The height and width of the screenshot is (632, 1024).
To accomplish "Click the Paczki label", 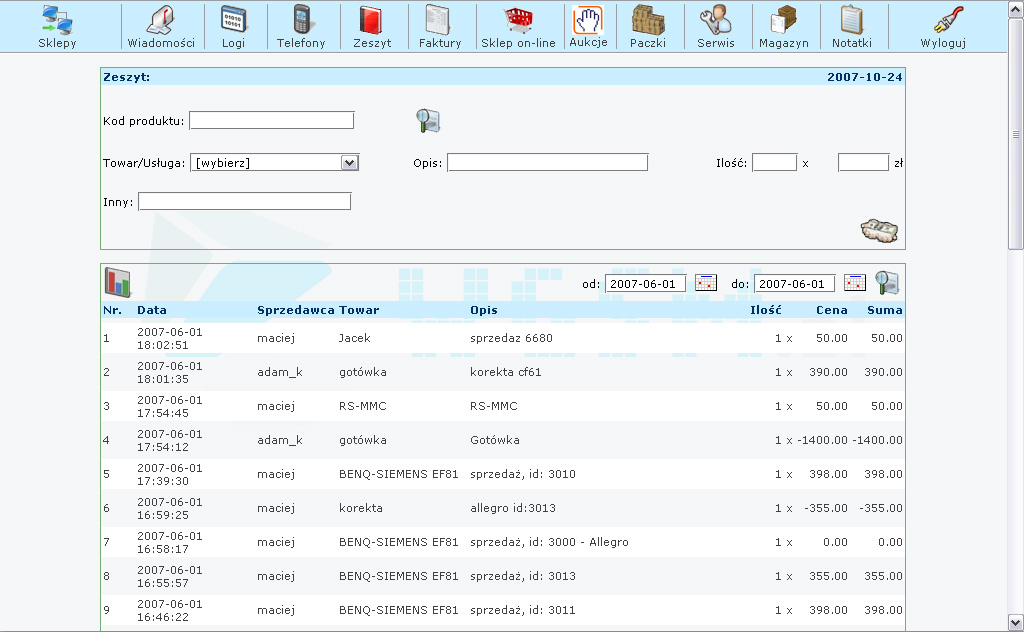I will [648, 43].
